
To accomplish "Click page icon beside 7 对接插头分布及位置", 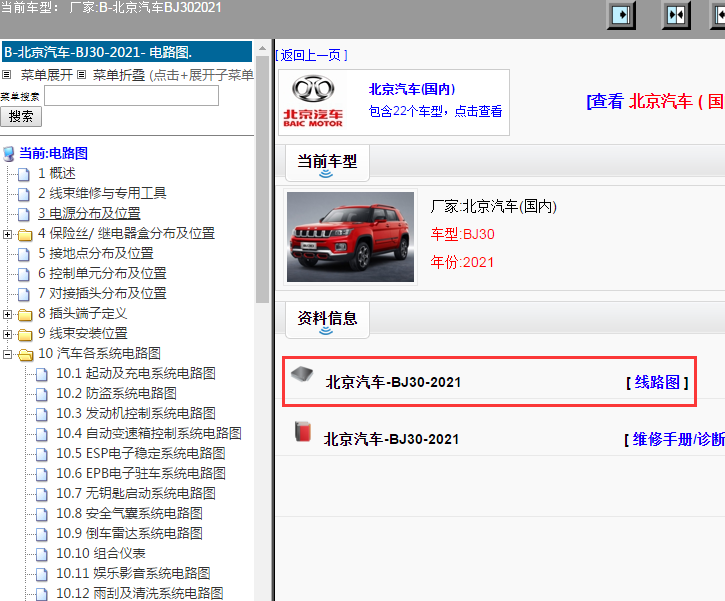I will click(x=24, y=294).
